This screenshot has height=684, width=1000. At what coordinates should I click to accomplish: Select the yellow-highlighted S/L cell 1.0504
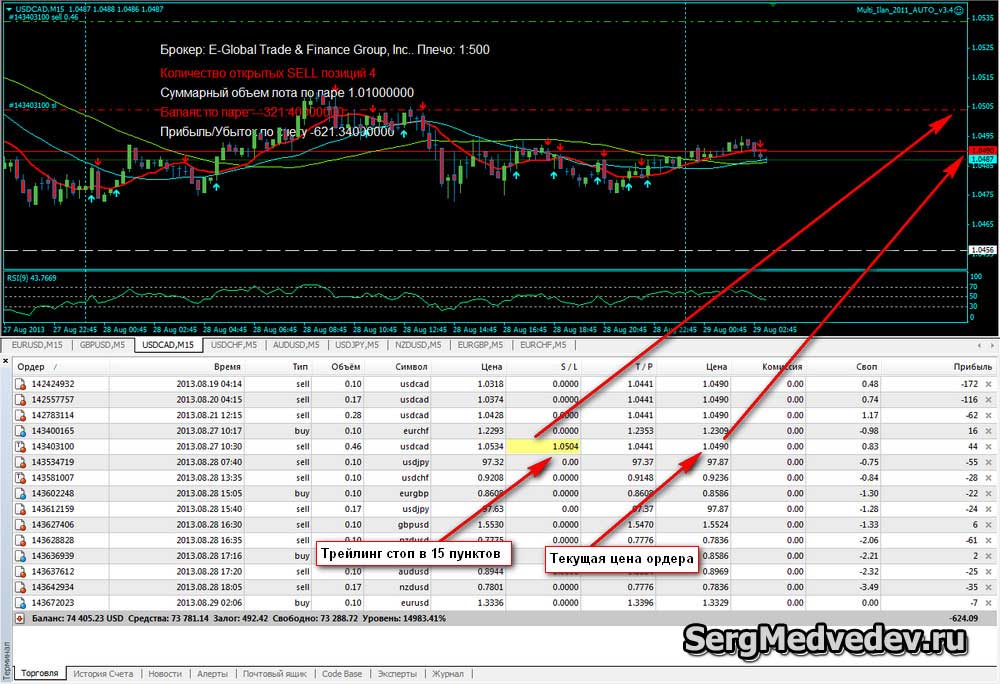[544, 446]
